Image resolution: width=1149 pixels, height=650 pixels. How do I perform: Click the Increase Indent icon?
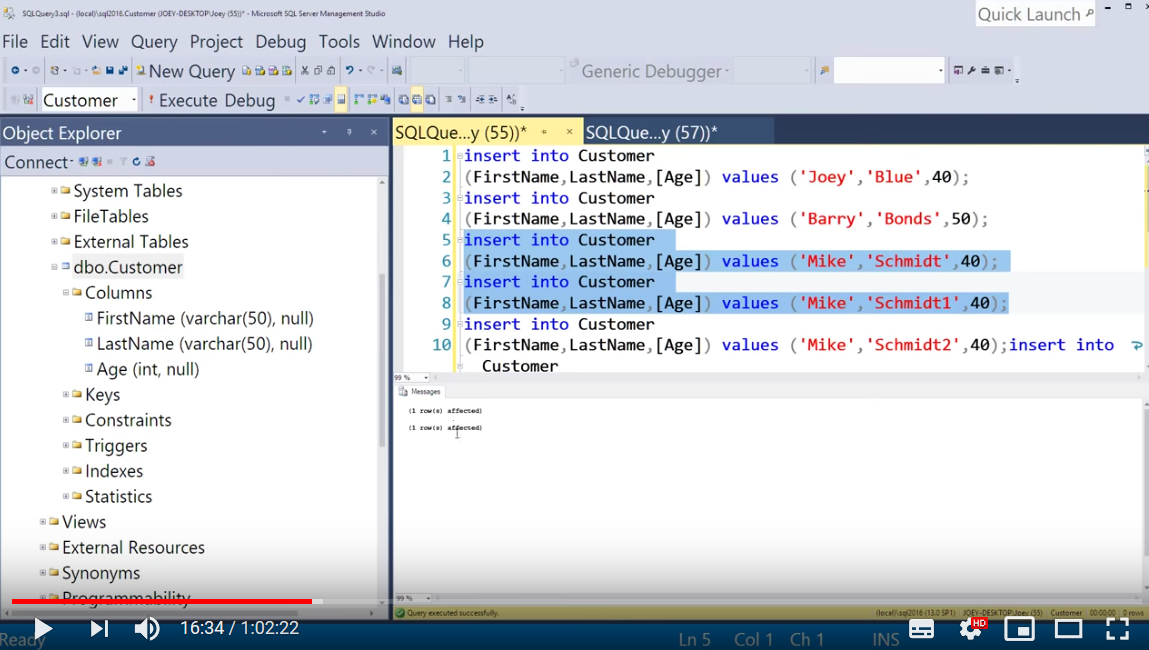pyautogui.click(x=493, y=100)
